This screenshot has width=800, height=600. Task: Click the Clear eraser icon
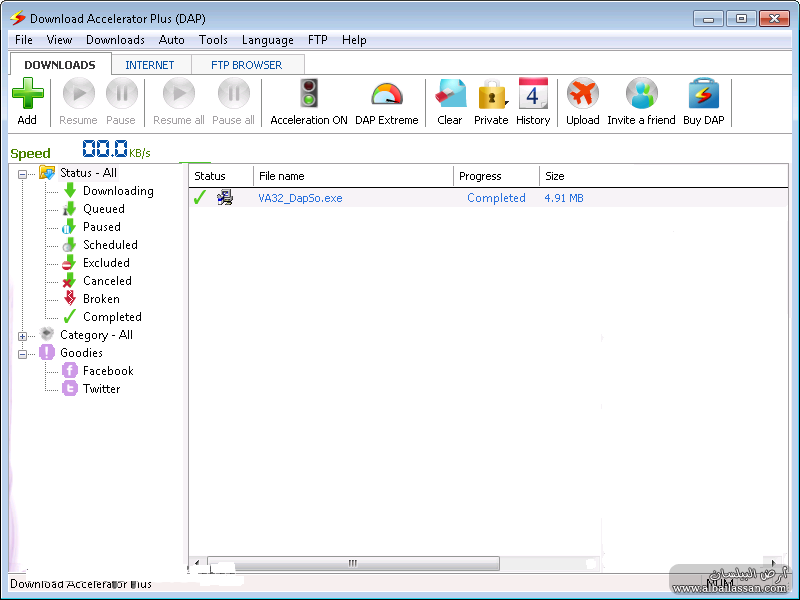(x=450, y=94)
